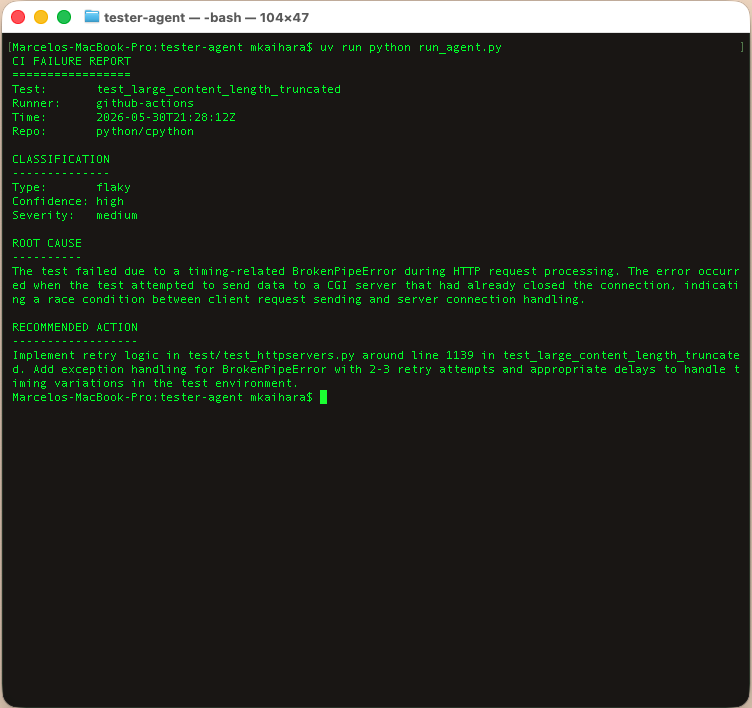752x708 pixels.
Task: Click the green zoom window button
Action: point(64,17)
